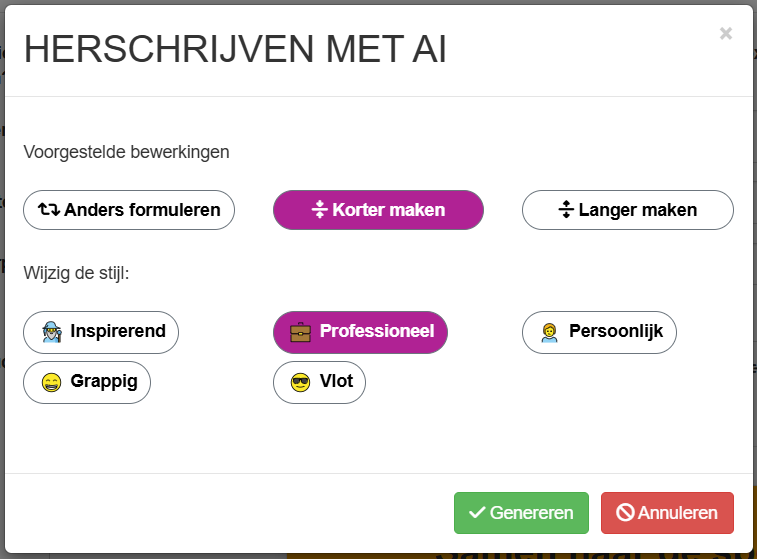Screen dimensions: 757x559
Task: Click the compress icon on Korter maken
Action: pos(320,210)
